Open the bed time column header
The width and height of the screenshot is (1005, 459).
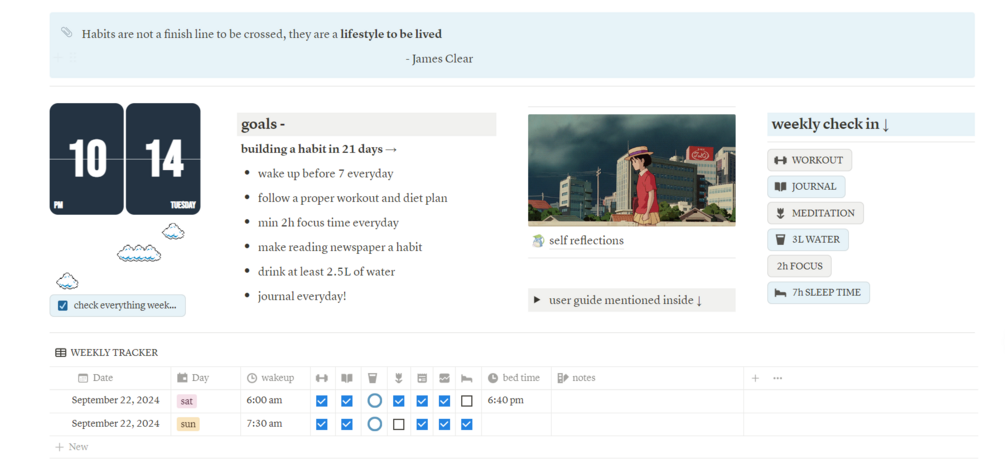point(516,378)
